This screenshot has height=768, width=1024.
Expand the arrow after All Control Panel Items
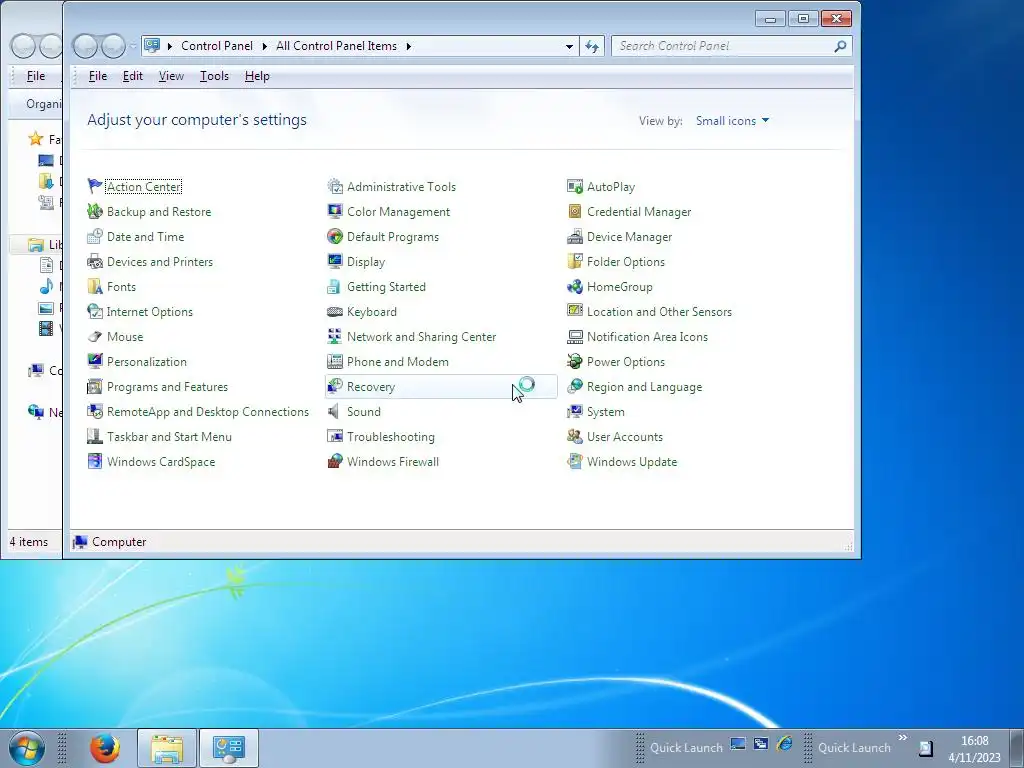[x=409, y=46]
